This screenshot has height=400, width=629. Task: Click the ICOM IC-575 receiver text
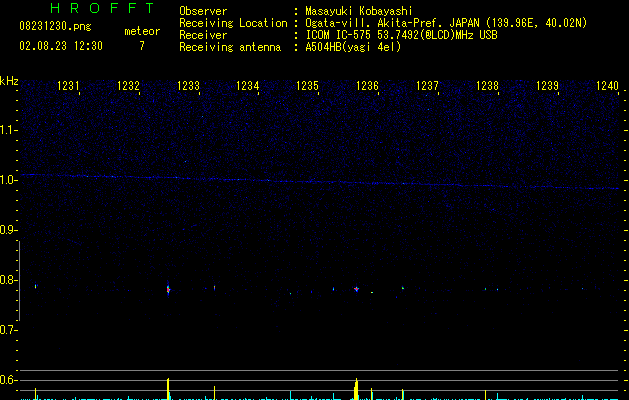pyautogui.click(x=401, y=35)
